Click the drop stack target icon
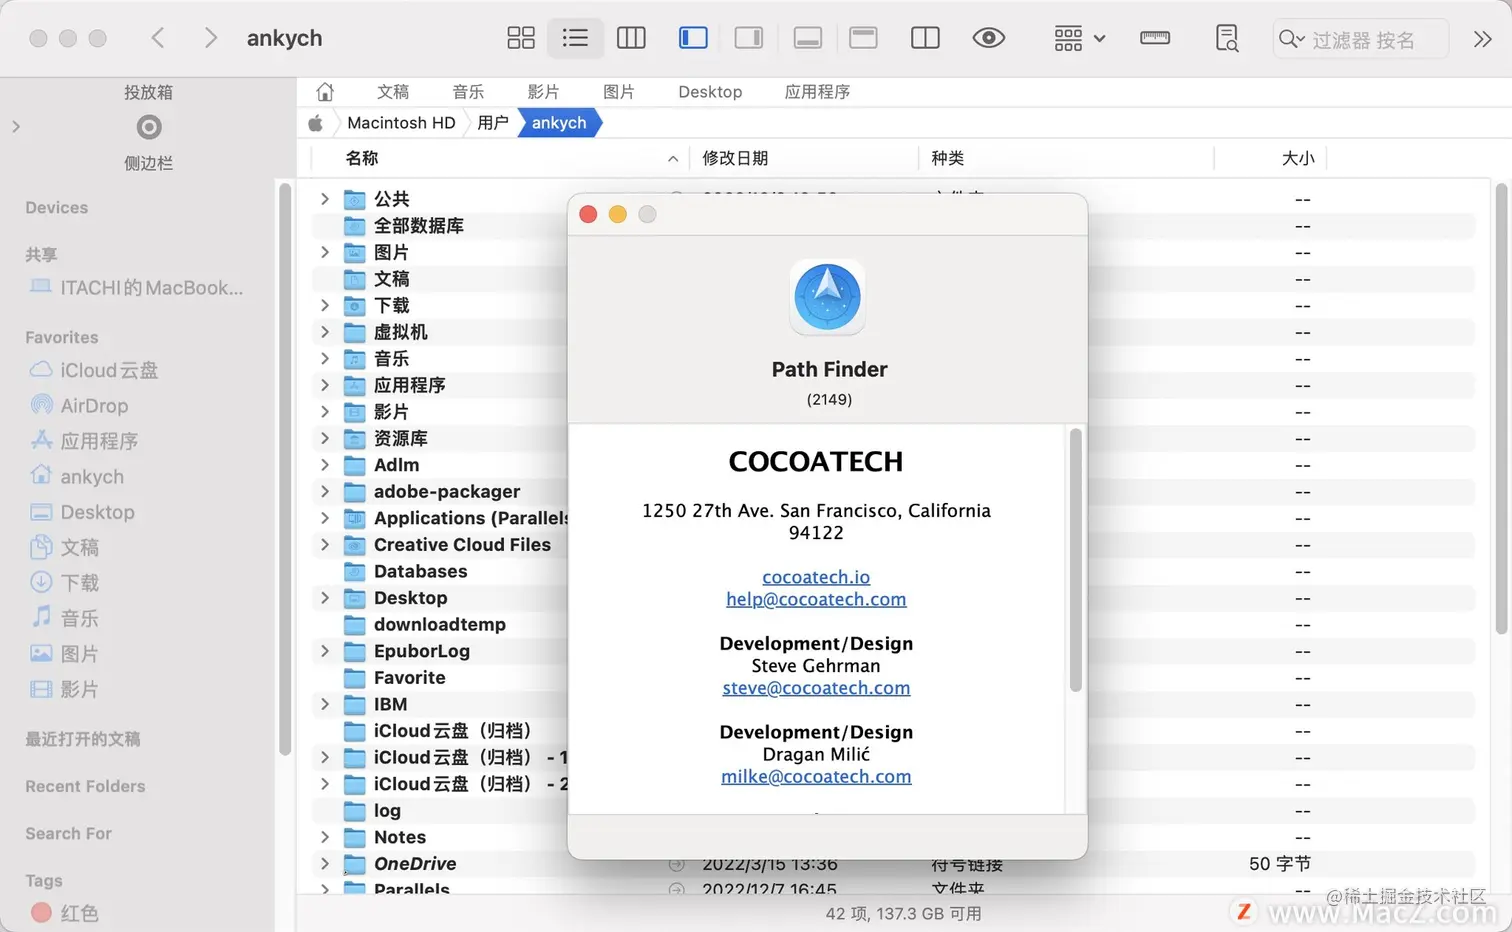This screenshot has height=932, width=1512. pos(149,127)
